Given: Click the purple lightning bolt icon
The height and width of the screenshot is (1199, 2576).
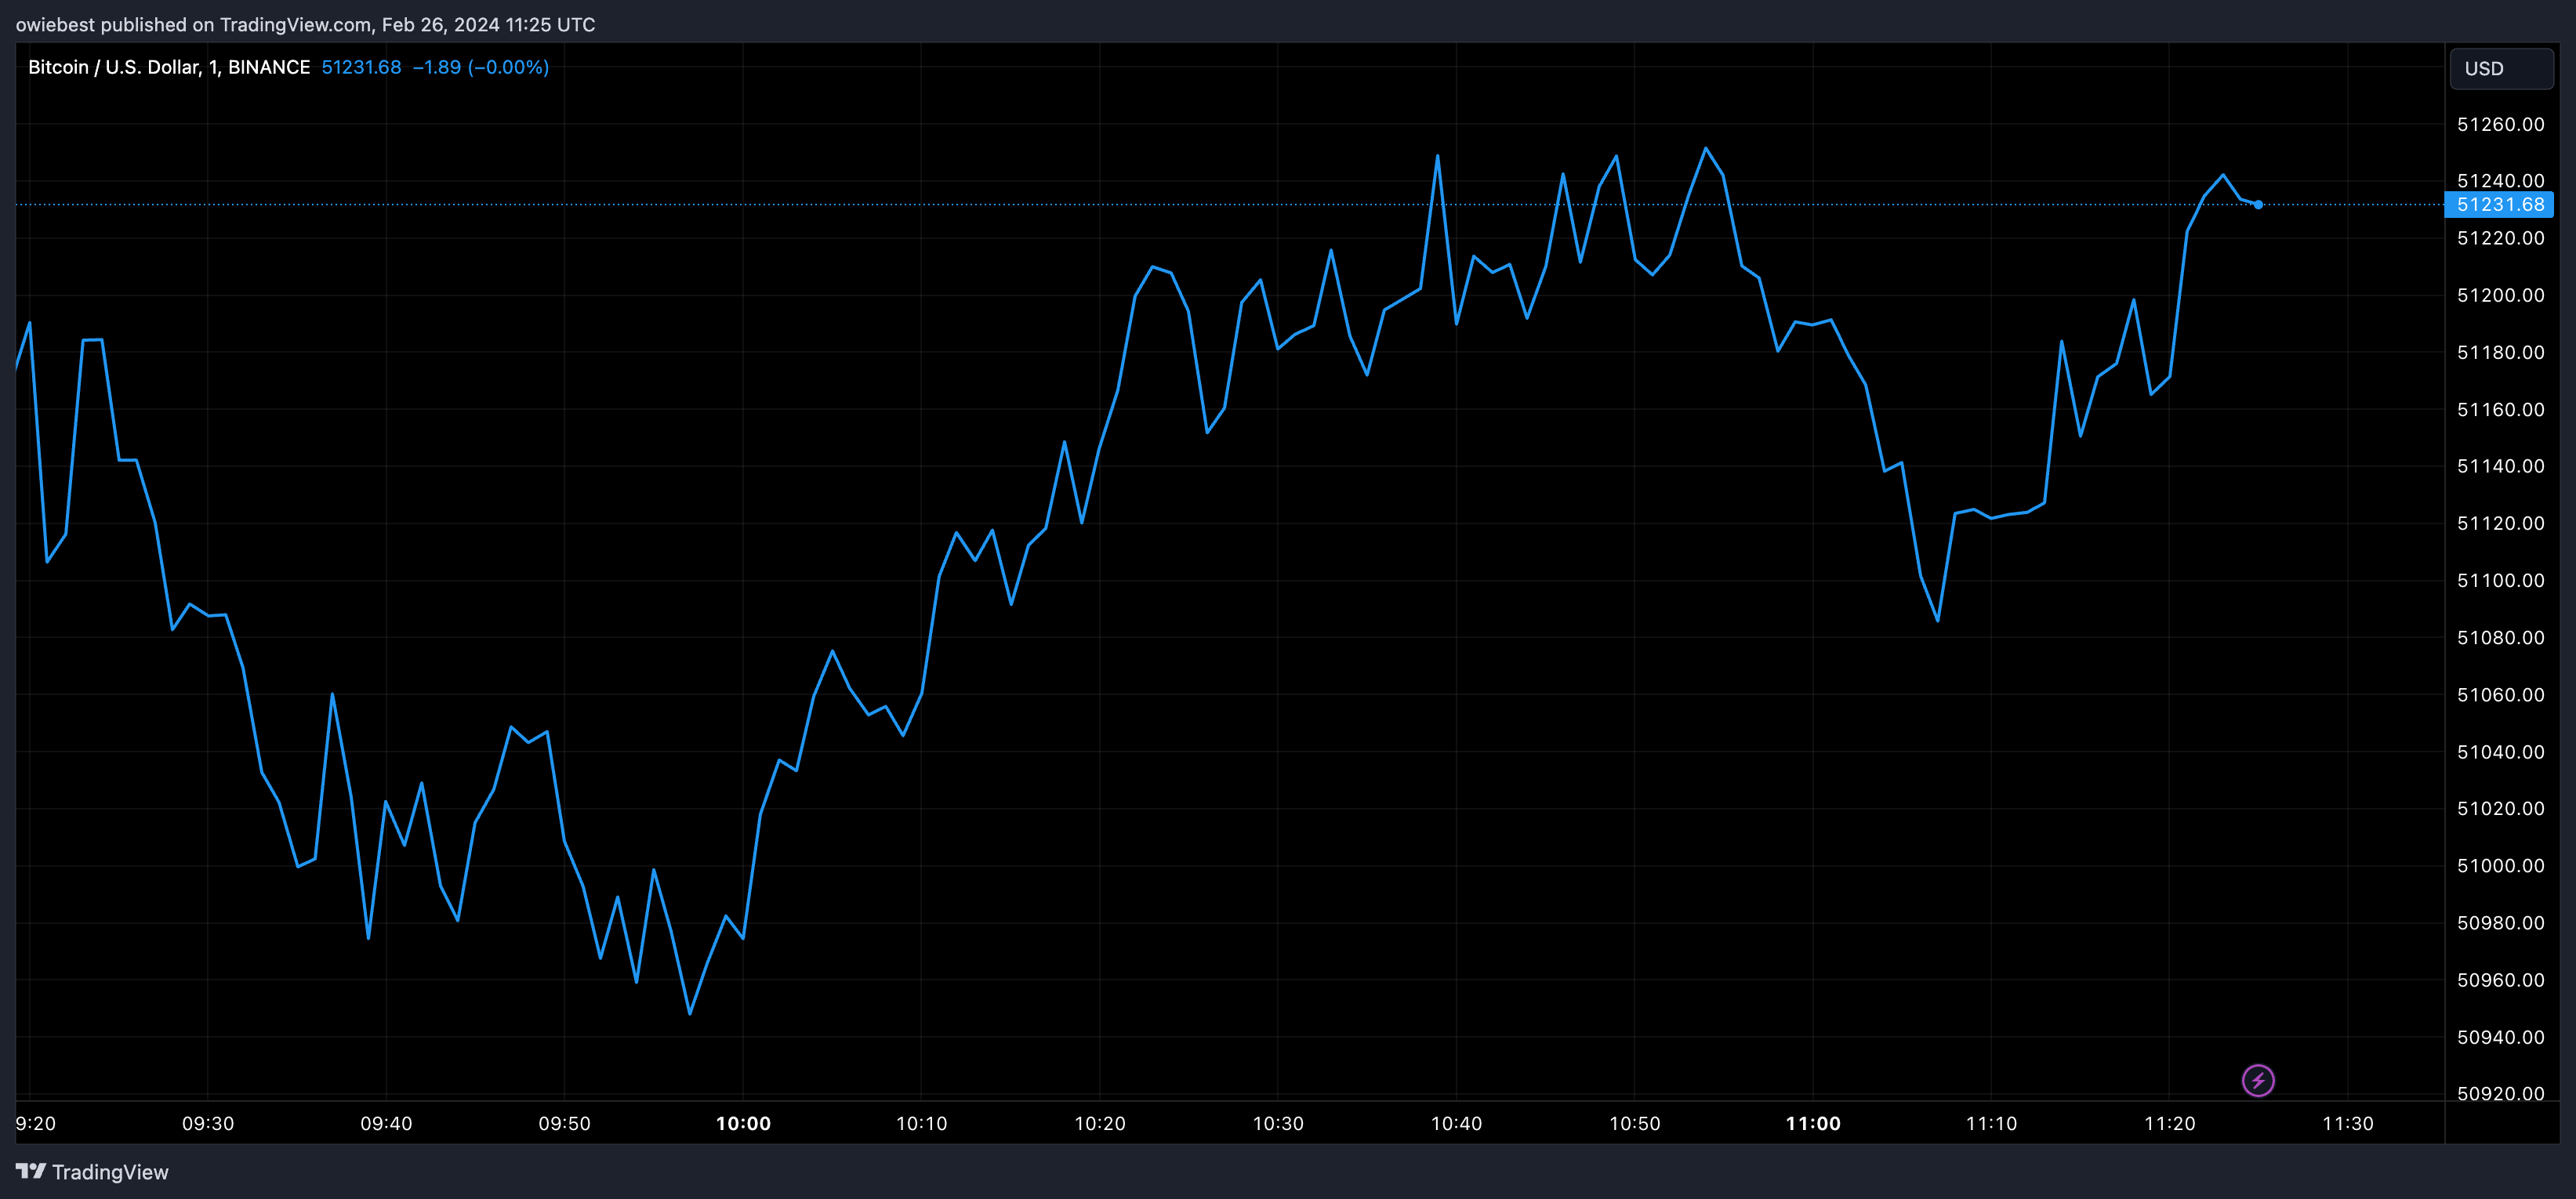Looking at the screenshot, I should [x=2258, y=1080].
